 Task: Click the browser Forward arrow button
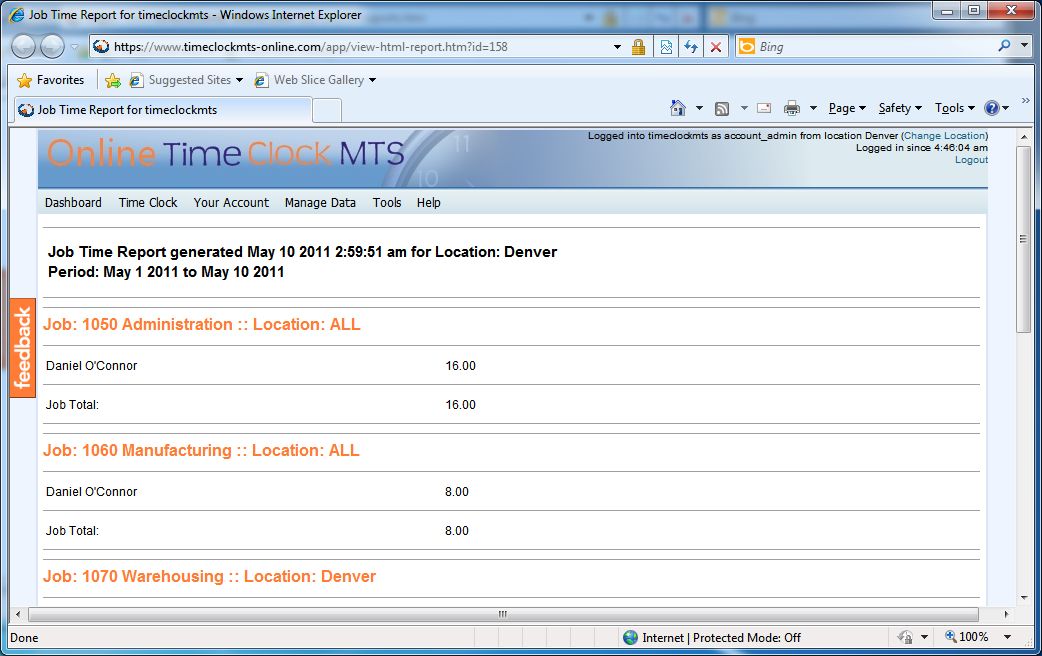click(52, 47)
